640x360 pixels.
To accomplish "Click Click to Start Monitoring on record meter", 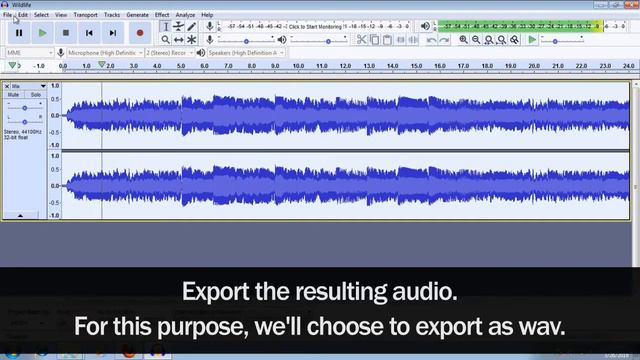I will click(315, 27).
